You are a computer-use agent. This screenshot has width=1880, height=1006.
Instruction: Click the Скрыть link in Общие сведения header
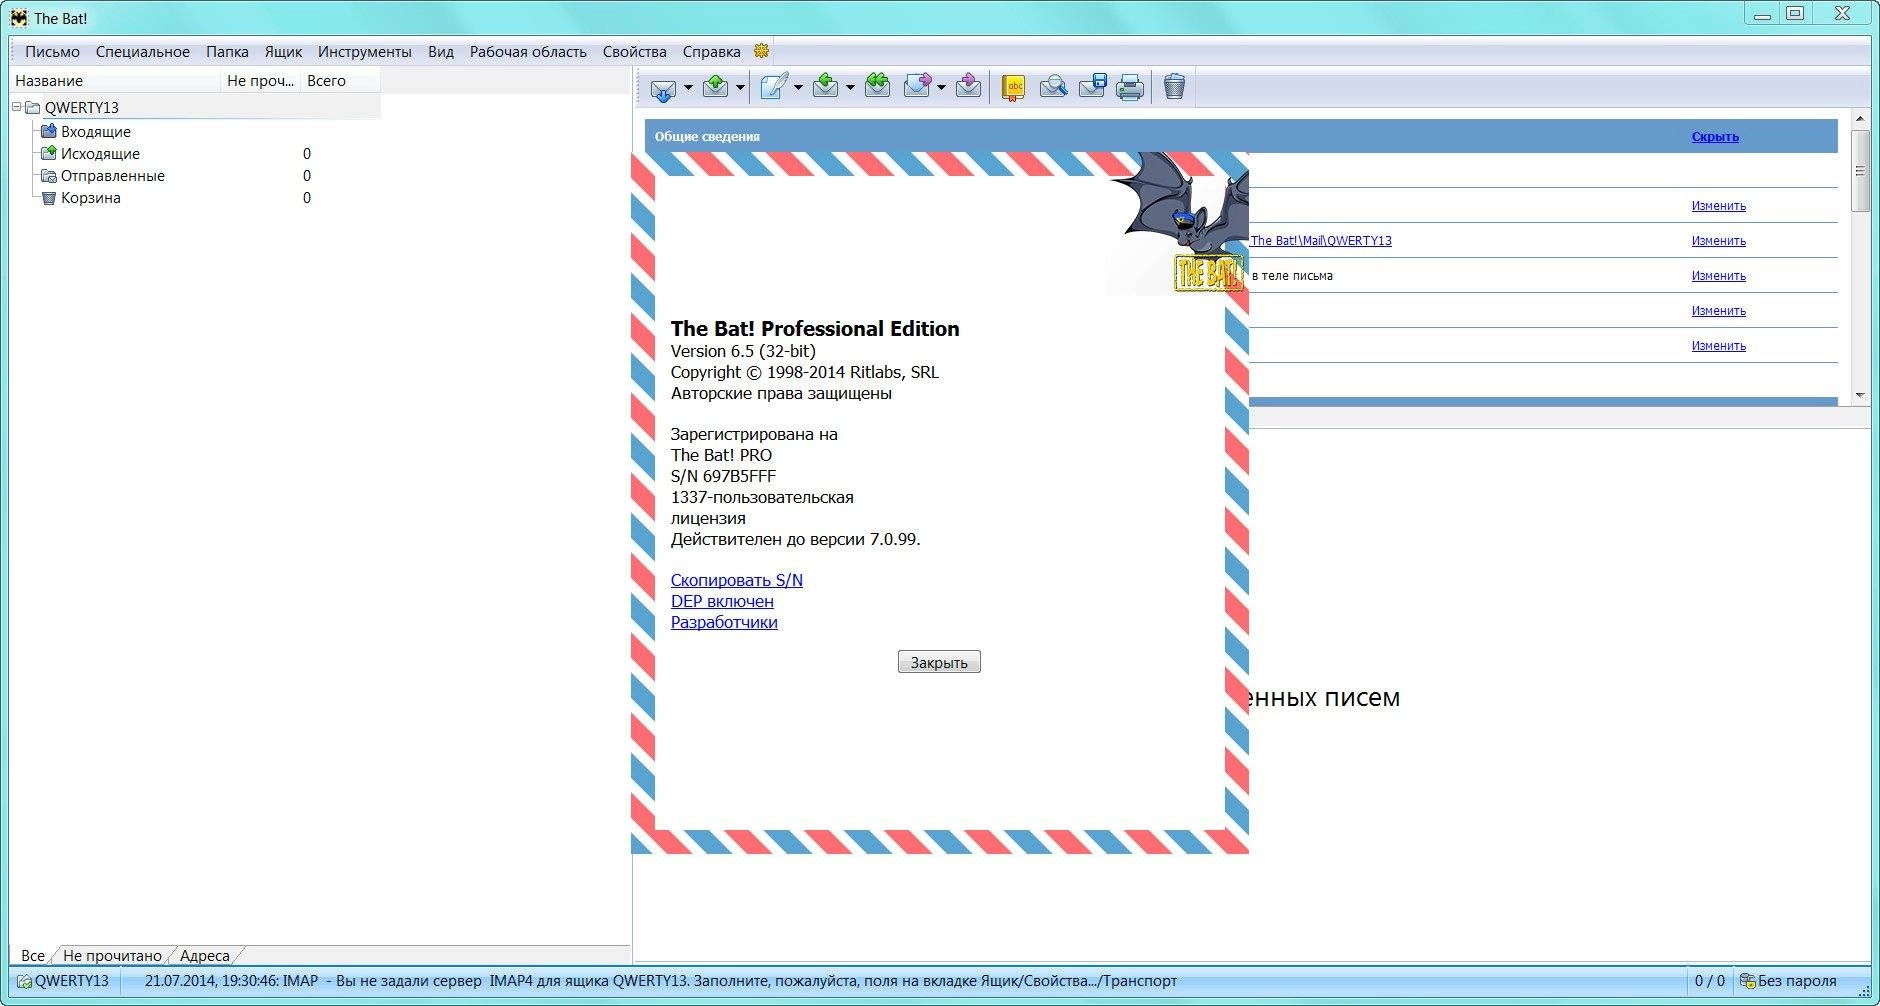pos(1715,137)
